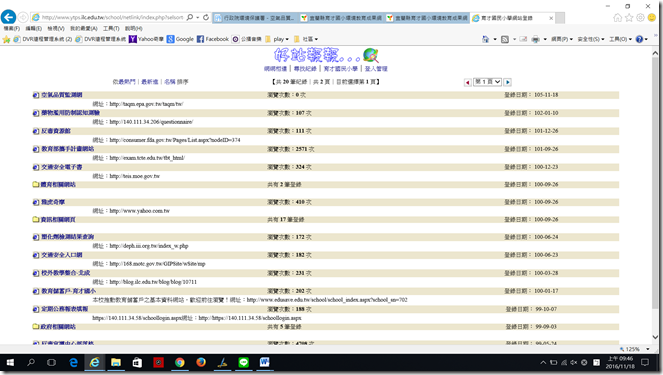Click the favorites star icon near the gear
Viewport: 663px width, 375px height.
[x=629, y=17]
